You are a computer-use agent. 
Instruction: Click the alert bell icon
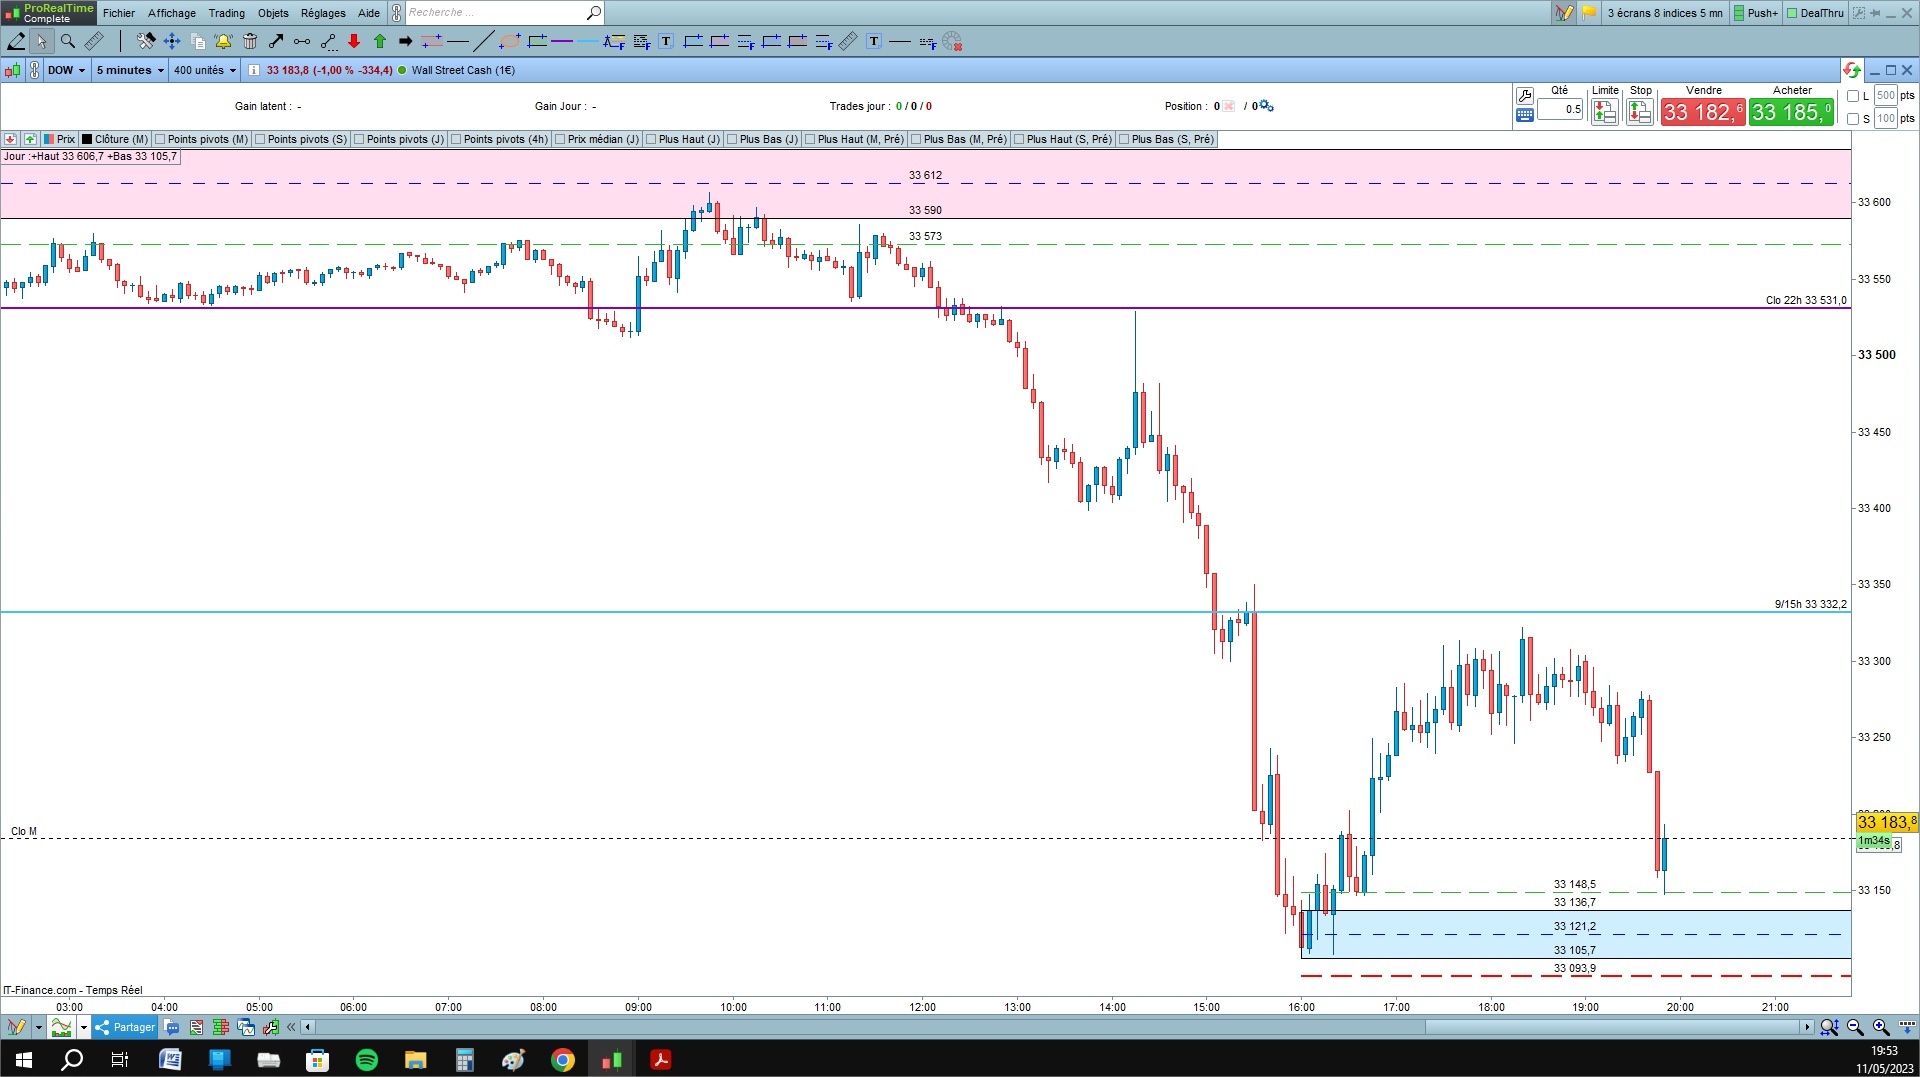223,41
